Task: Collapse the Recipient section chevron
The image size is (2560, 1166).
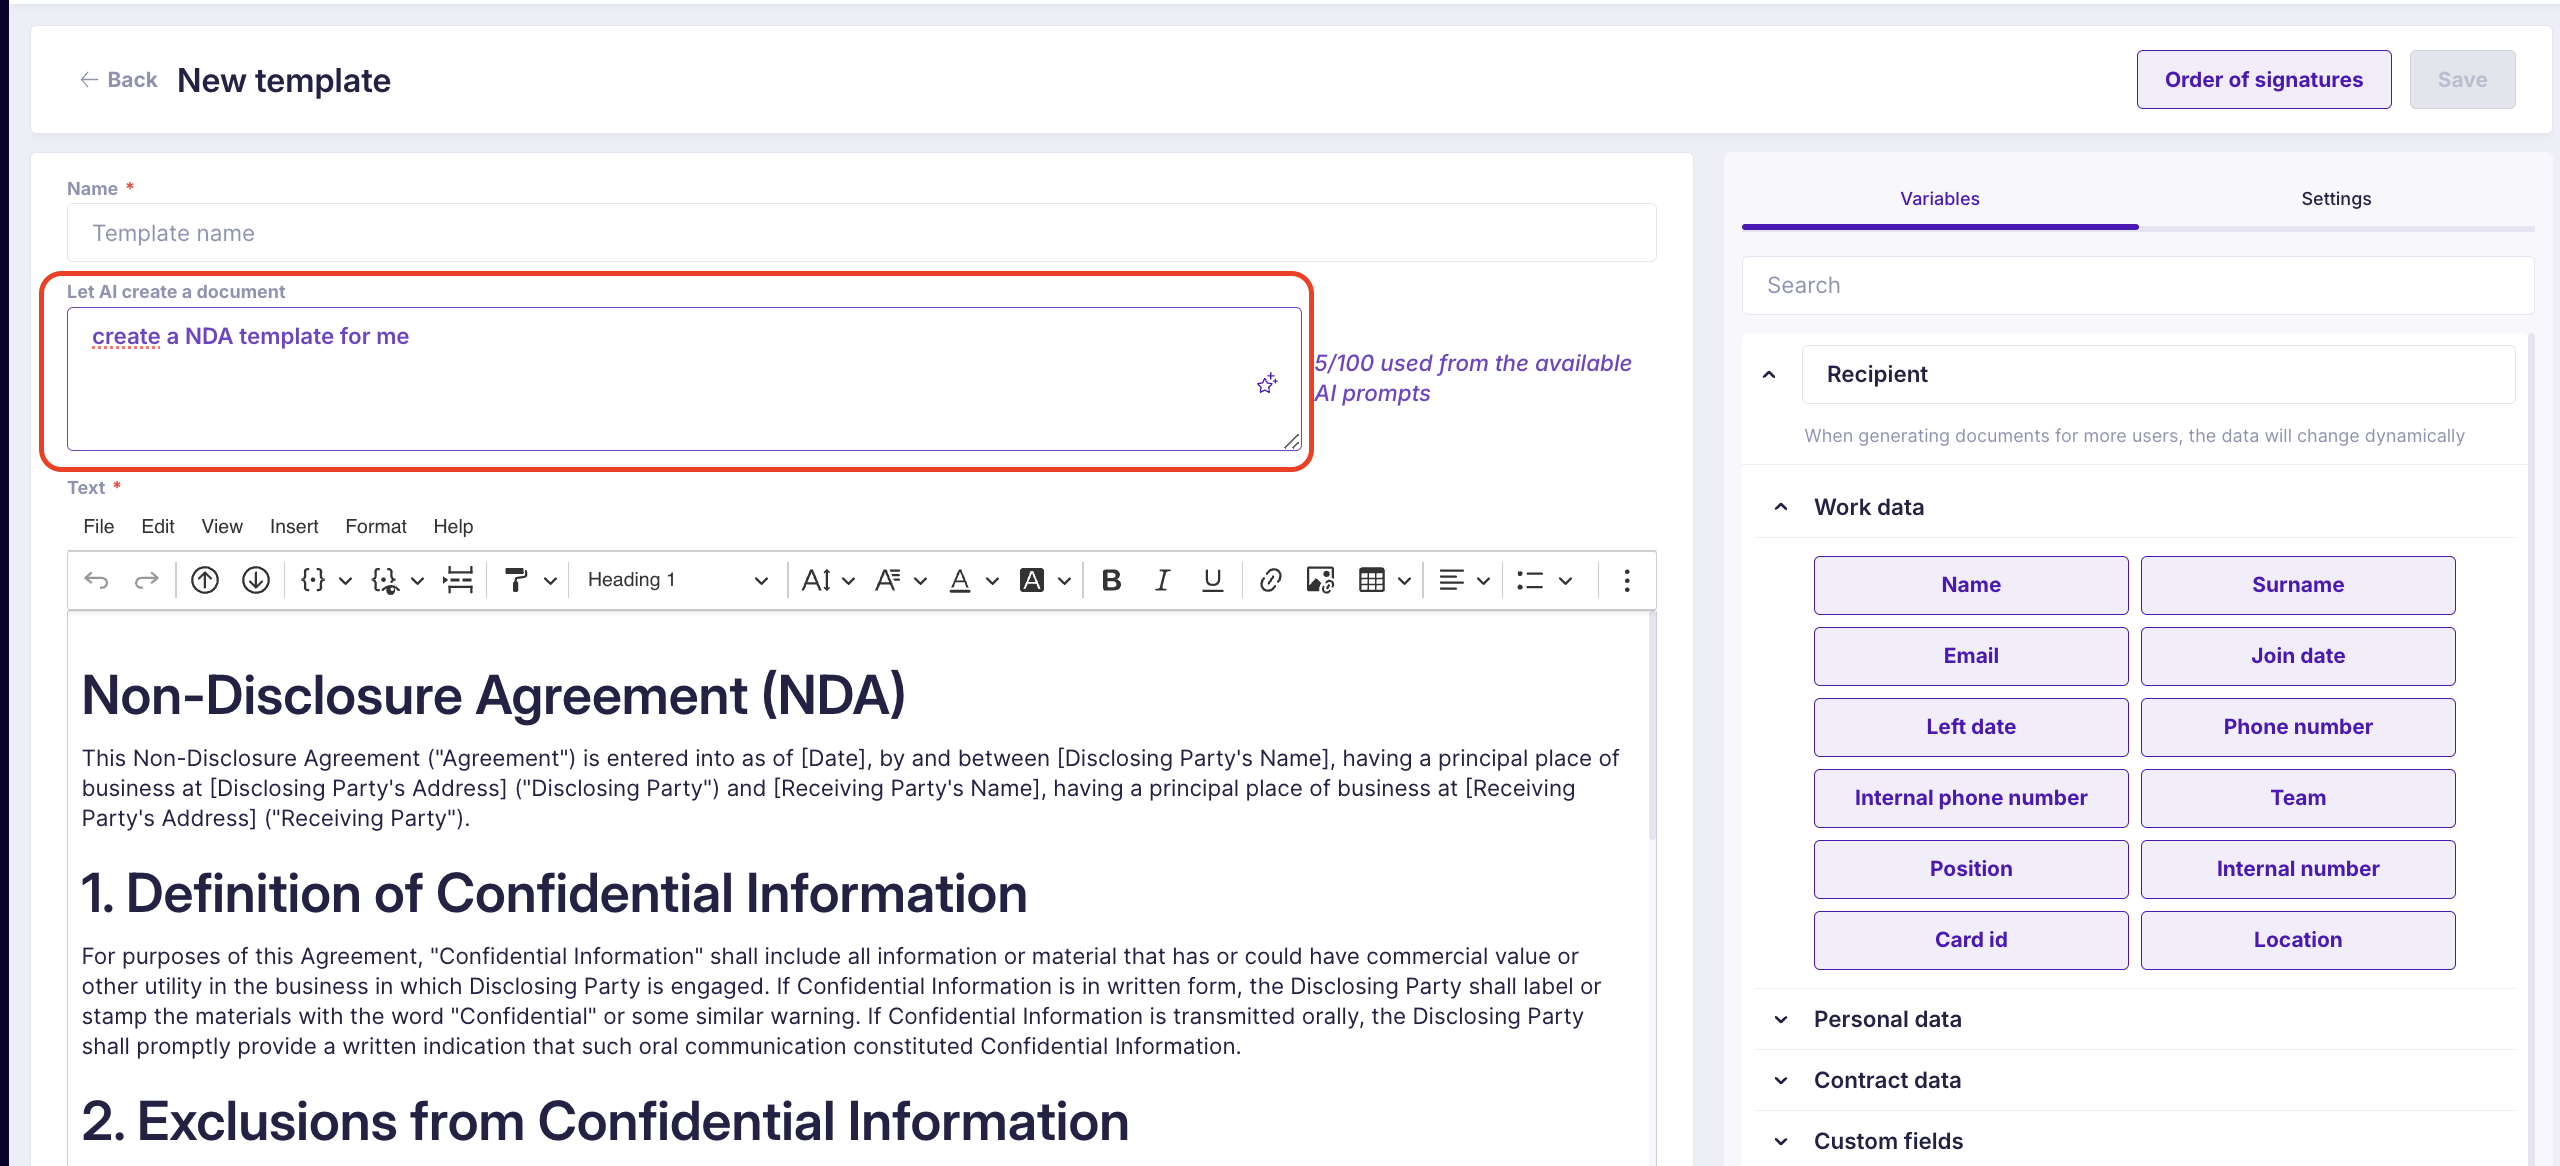Action: (x=1769, y=374)
